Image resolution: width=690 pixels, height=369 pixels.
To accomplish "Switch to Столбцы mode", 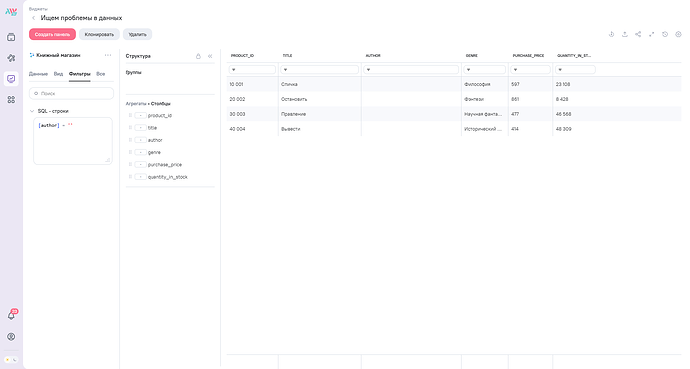I will (x=161, y=104).
